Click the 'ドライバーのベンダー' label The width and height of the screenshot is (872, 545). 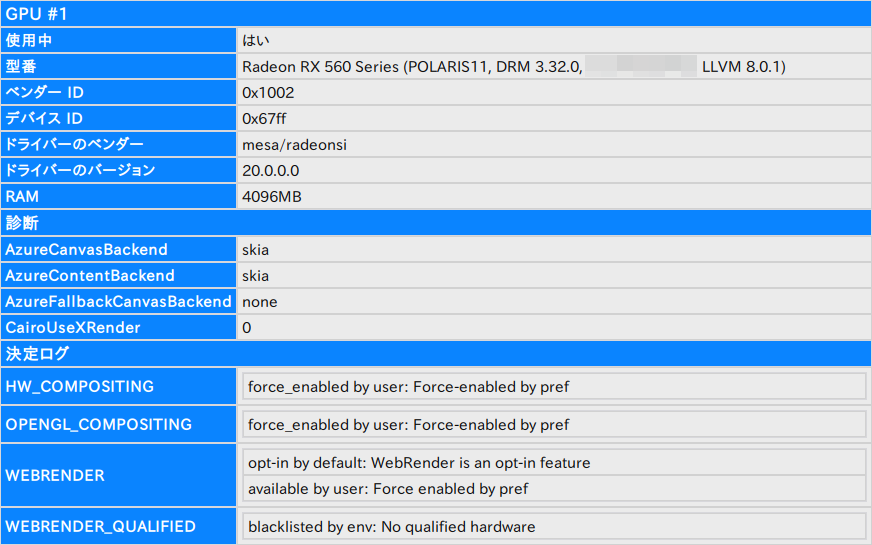click(118, 145)
